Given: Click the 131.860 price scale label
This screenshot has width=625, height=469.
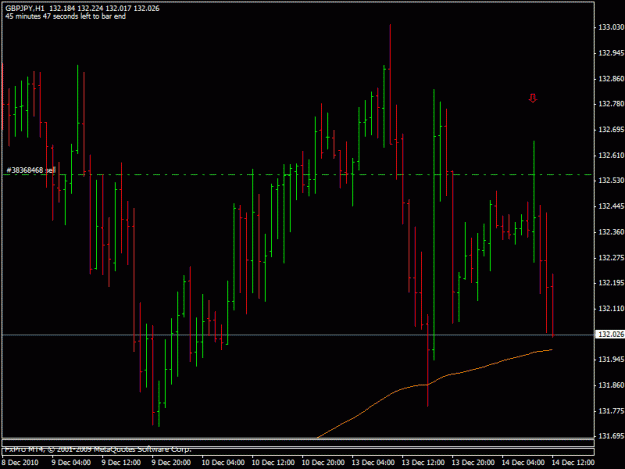Looking at the screenshot, I should pyautogui.click(x=611, y=385).
